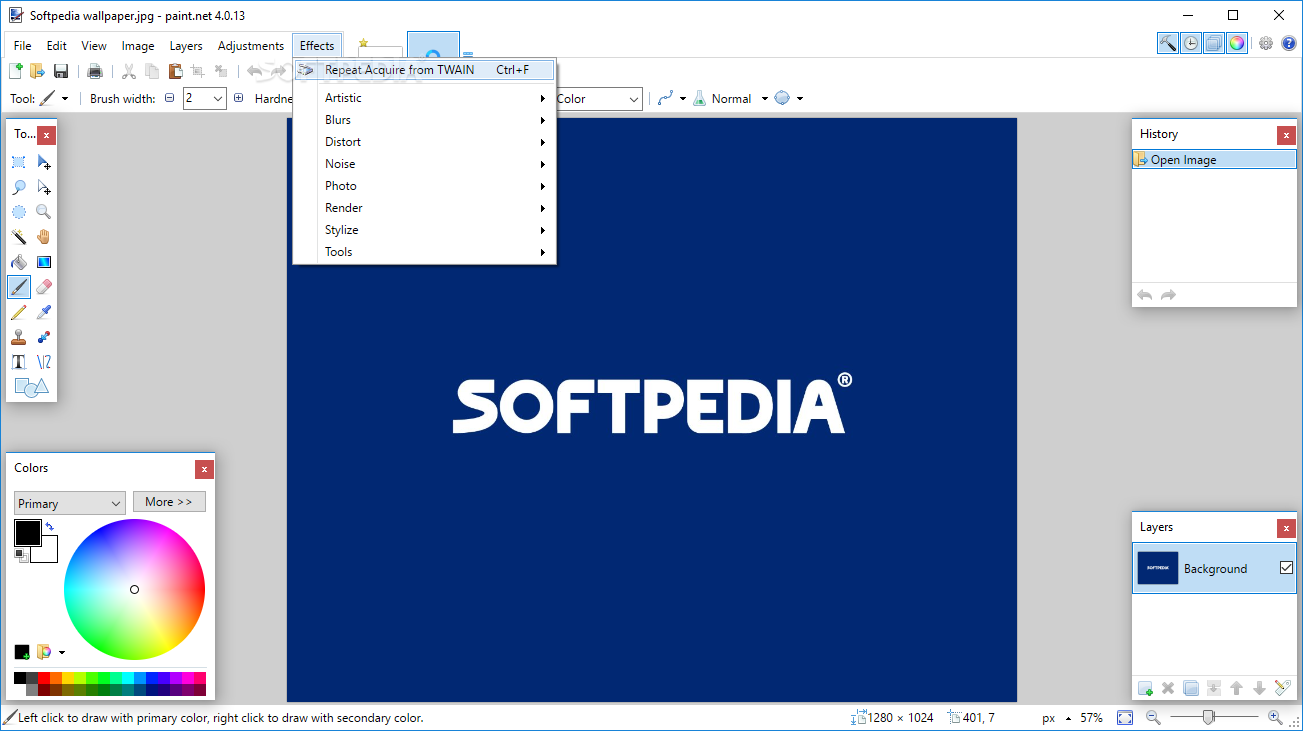The image size is (1303, 731).
Task: Open the Distort effects submenu
Action: coord(425,142)
